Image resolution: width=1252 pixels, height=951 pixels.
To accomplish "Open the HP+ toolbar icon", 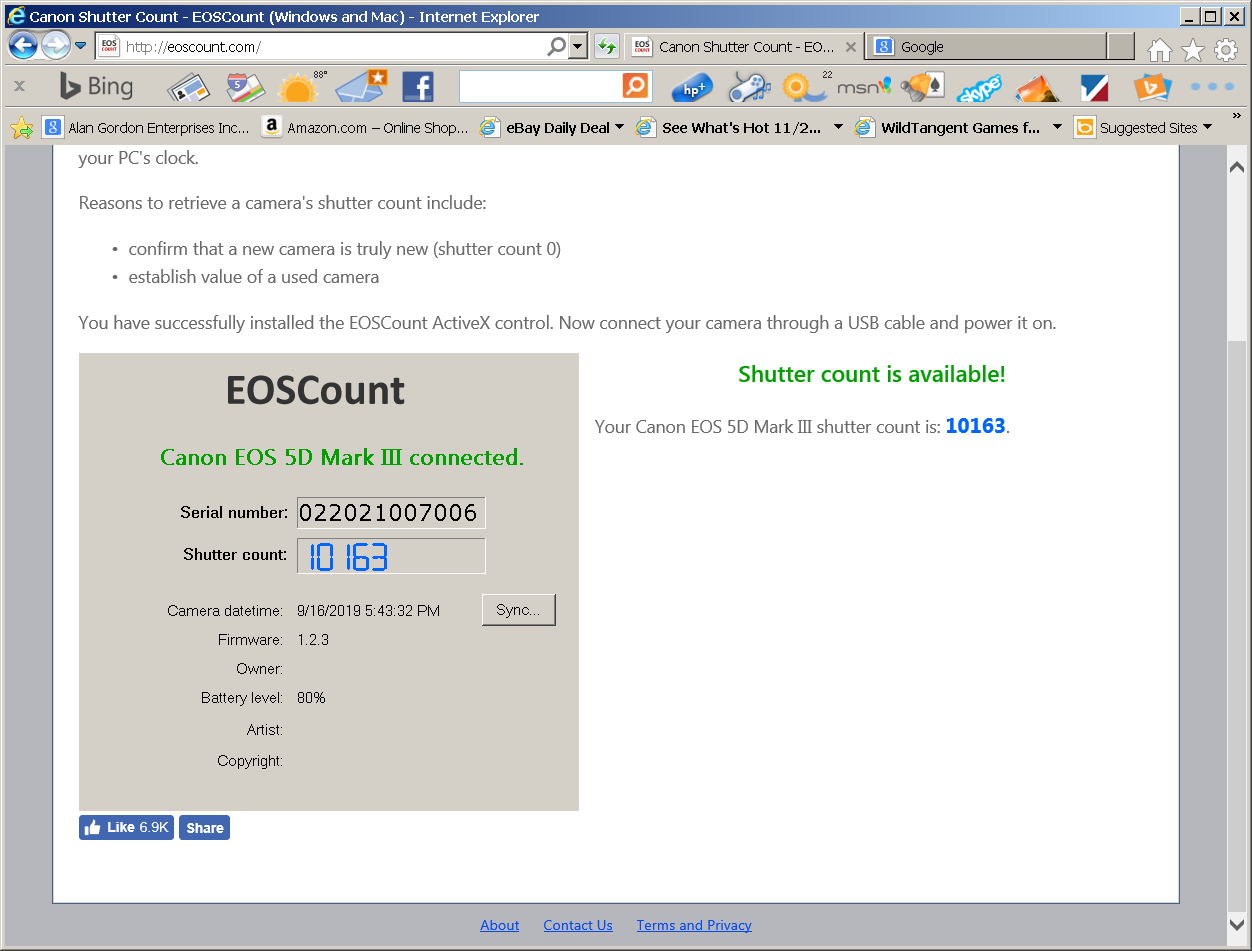I will [692, 88].
